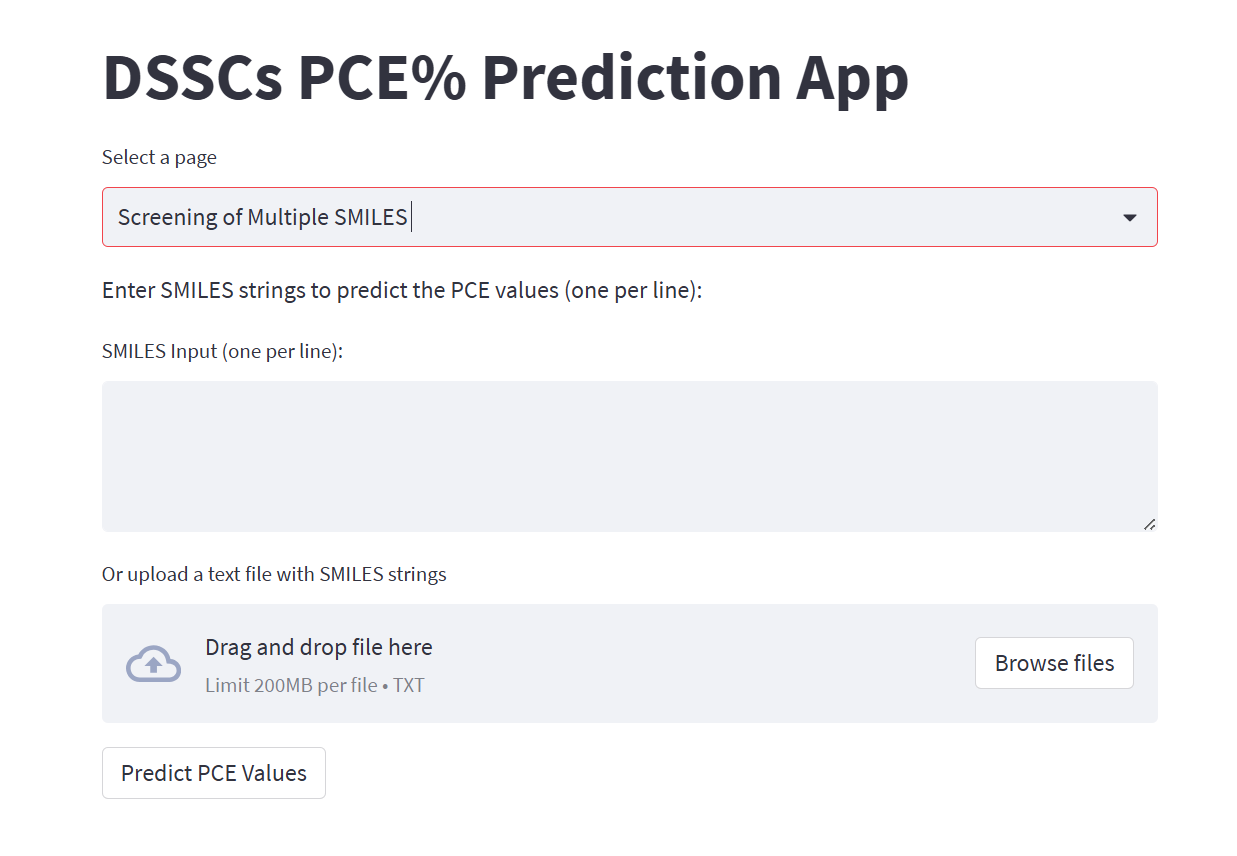Click the "PCE%" word in the heading
Viewport: 1237px width, 856px height.
pyautogui.click(x=381, y=78)
